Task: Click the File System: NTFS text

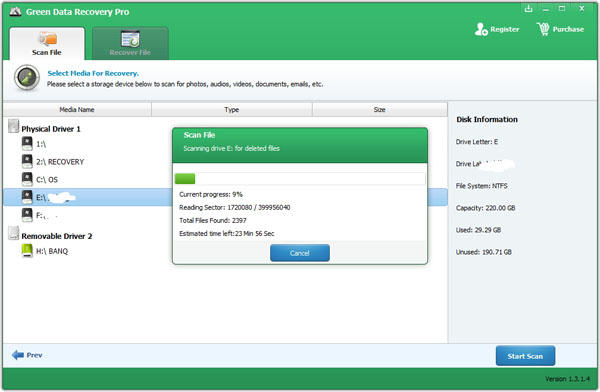Action: 481,186
